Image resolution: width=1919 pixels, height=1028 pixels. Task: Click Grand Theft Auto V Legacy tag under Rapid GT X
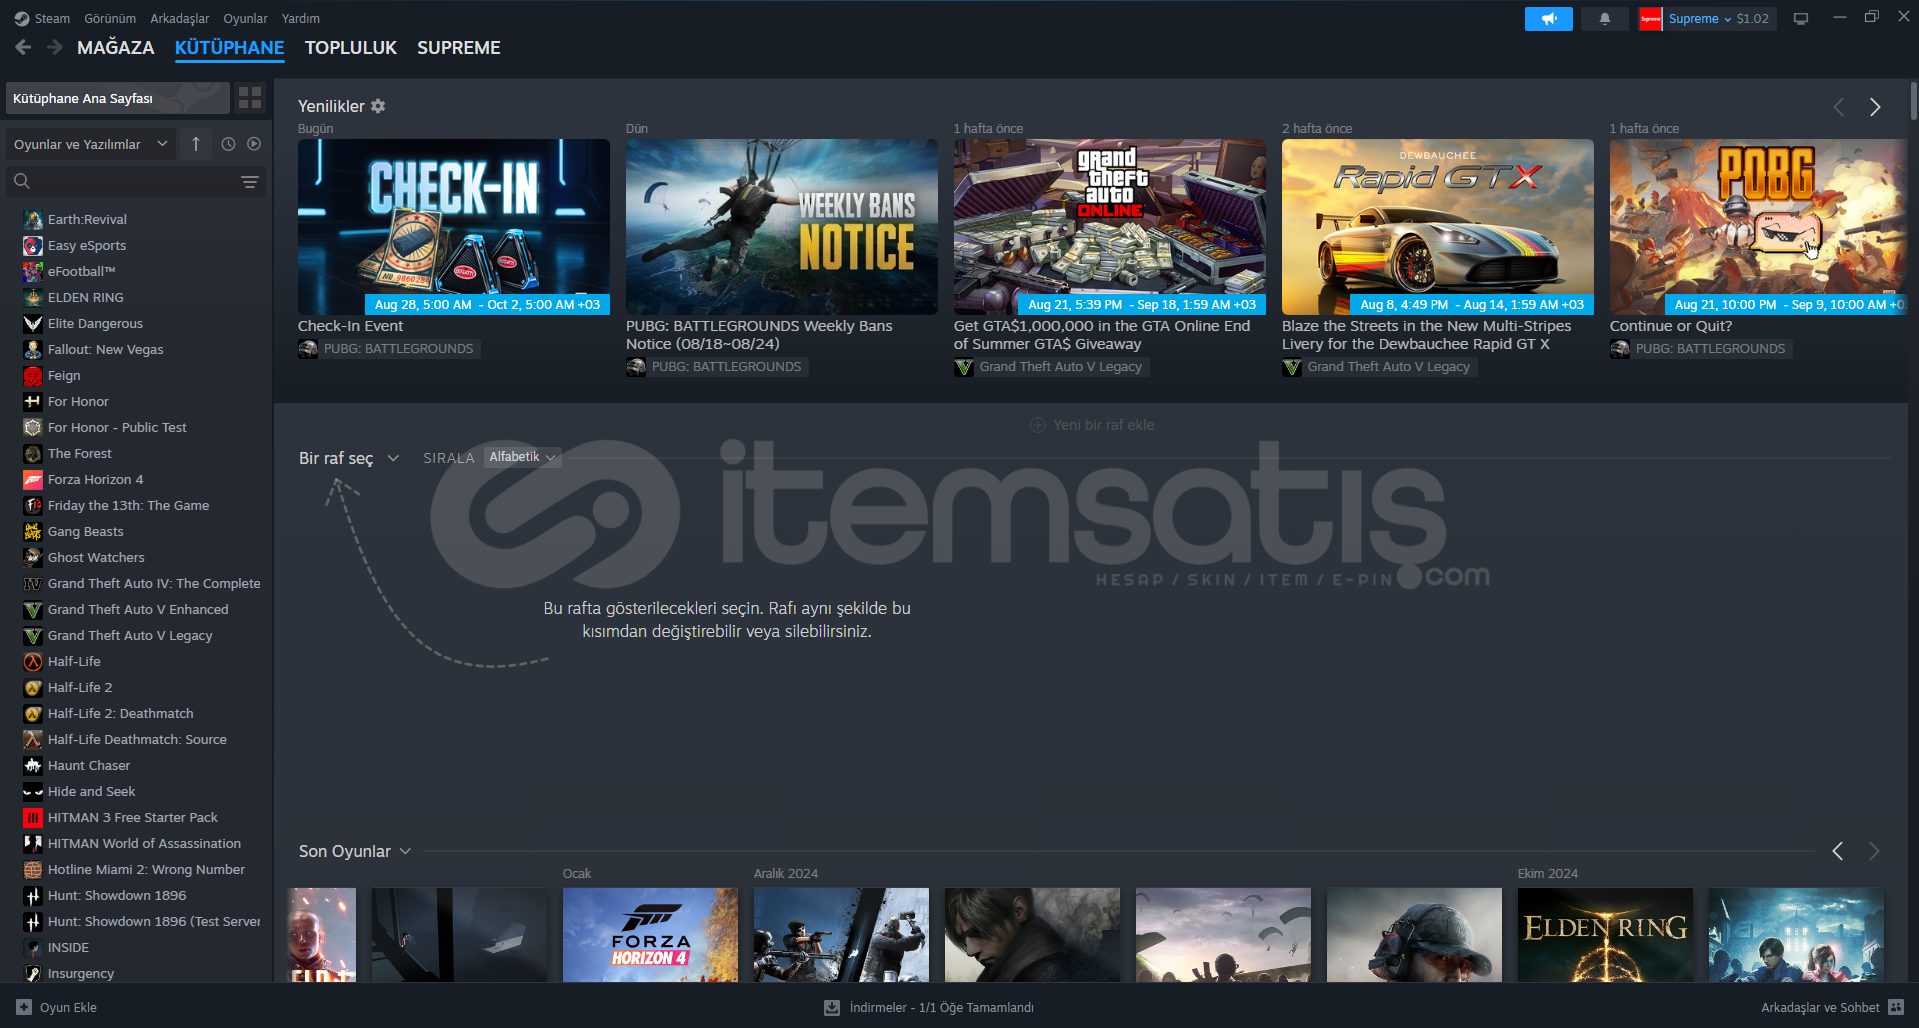1380,367
